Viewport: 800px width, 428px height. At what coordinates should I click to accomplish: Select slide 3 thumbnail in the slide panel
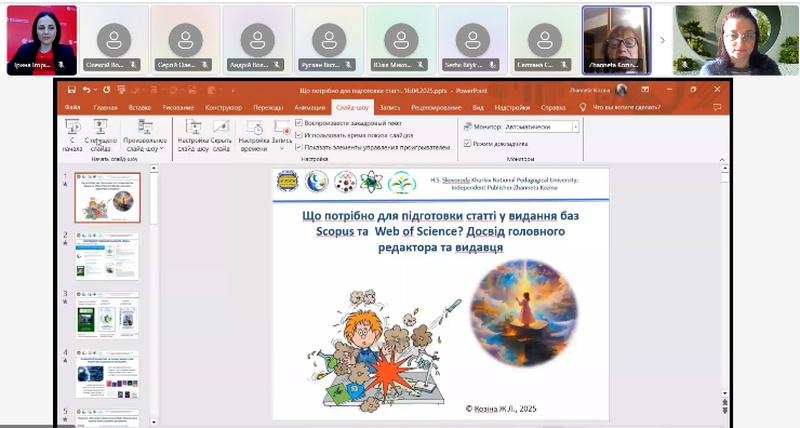[108, 314]
